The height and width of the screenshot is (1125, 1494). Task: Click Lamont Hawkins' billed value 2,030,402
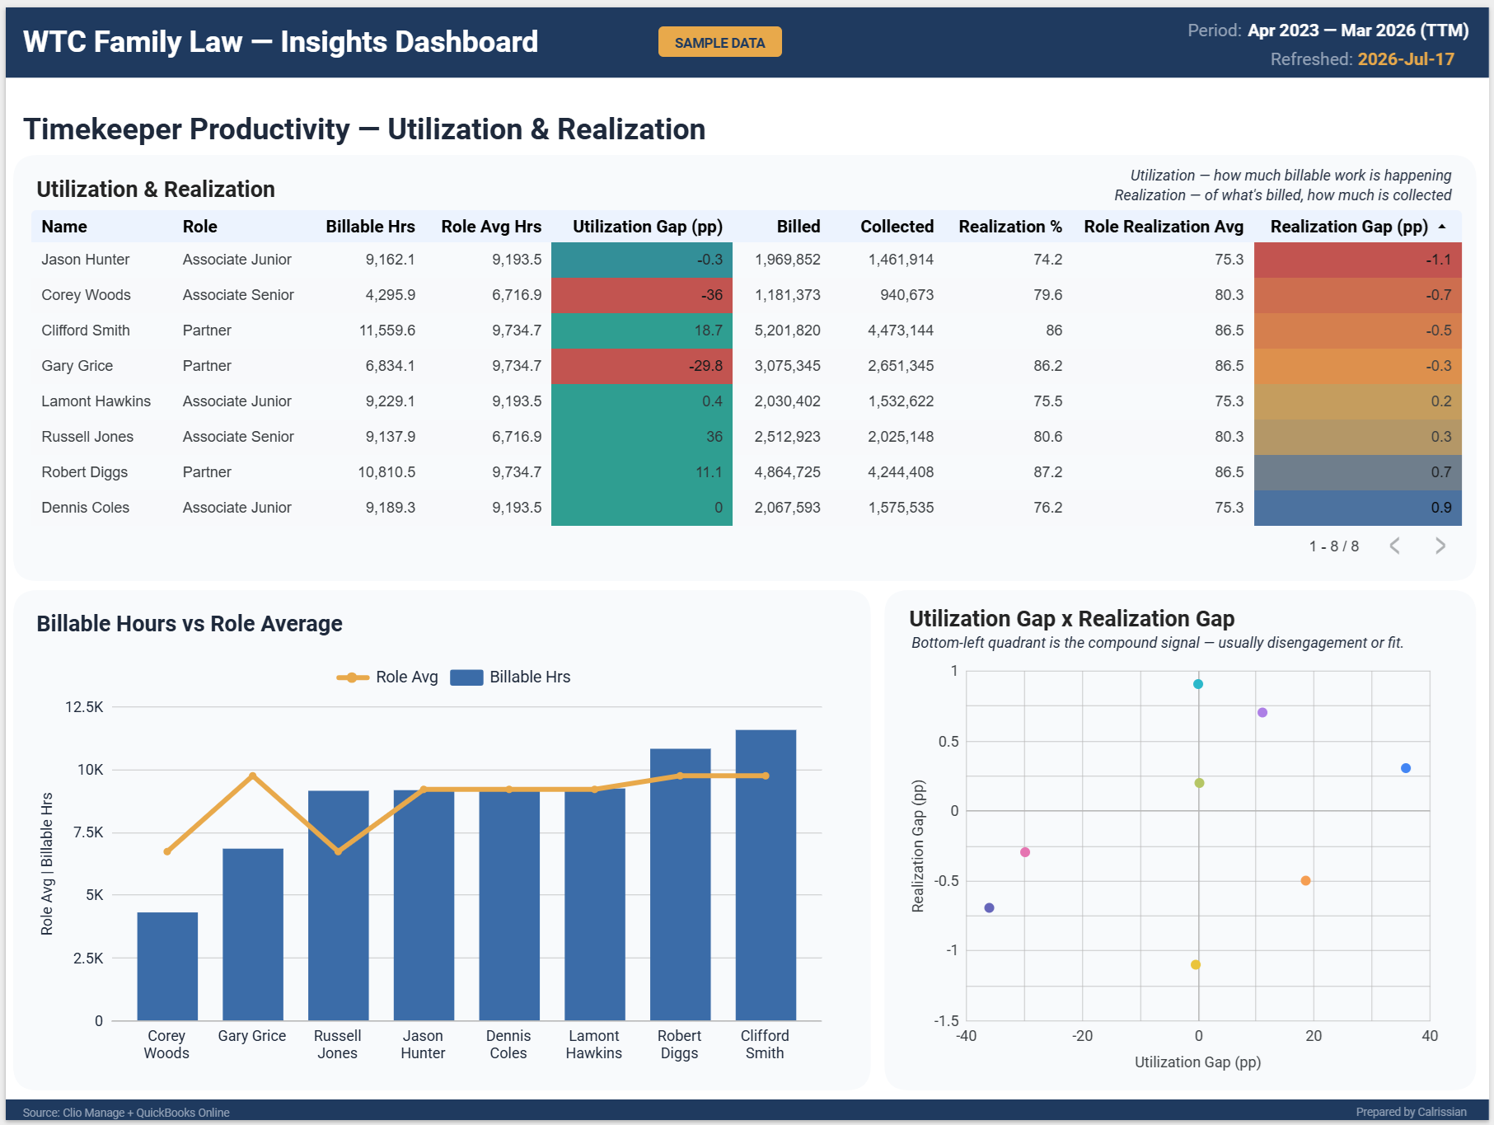pos(787,402)
